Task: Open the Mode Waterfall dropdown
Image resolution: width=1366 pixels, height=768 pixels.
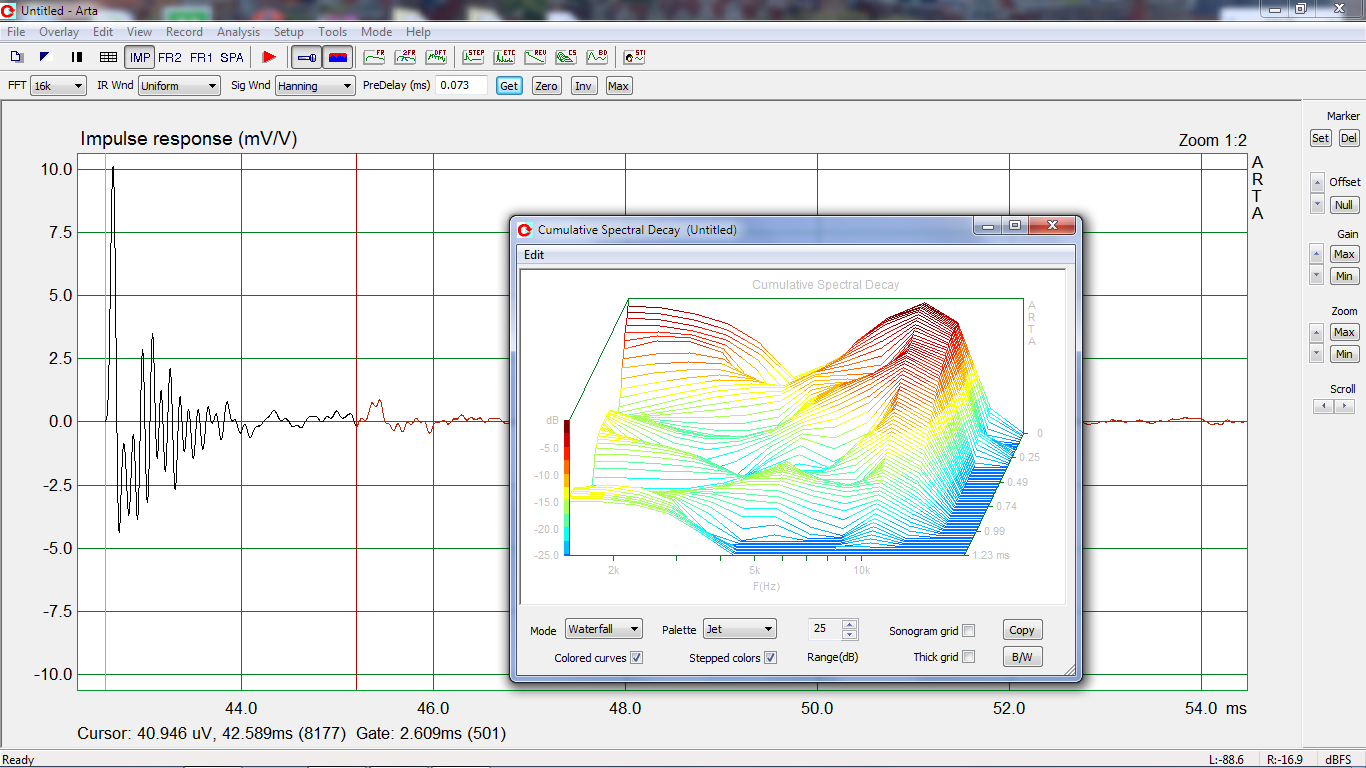Action: pos(603,629)
